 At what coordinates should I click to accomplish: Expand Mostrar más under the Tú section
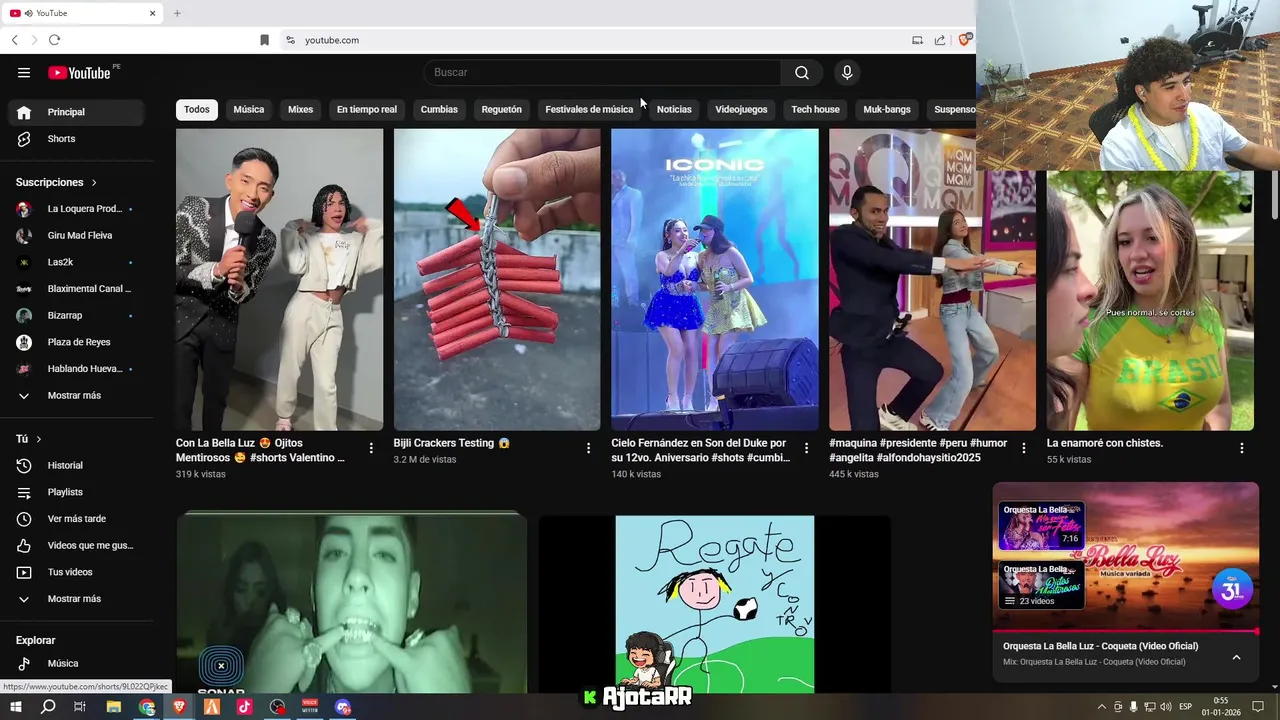(x=76, y=599)
